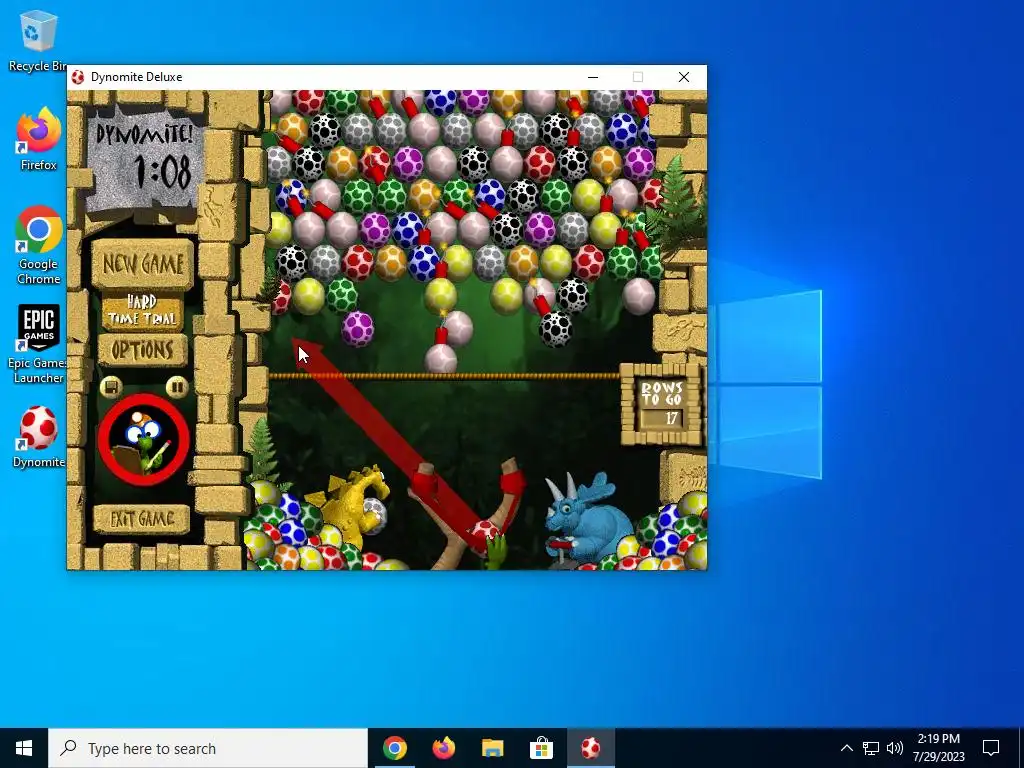Open Microsoft Store from the taskbar

[541, 748]
